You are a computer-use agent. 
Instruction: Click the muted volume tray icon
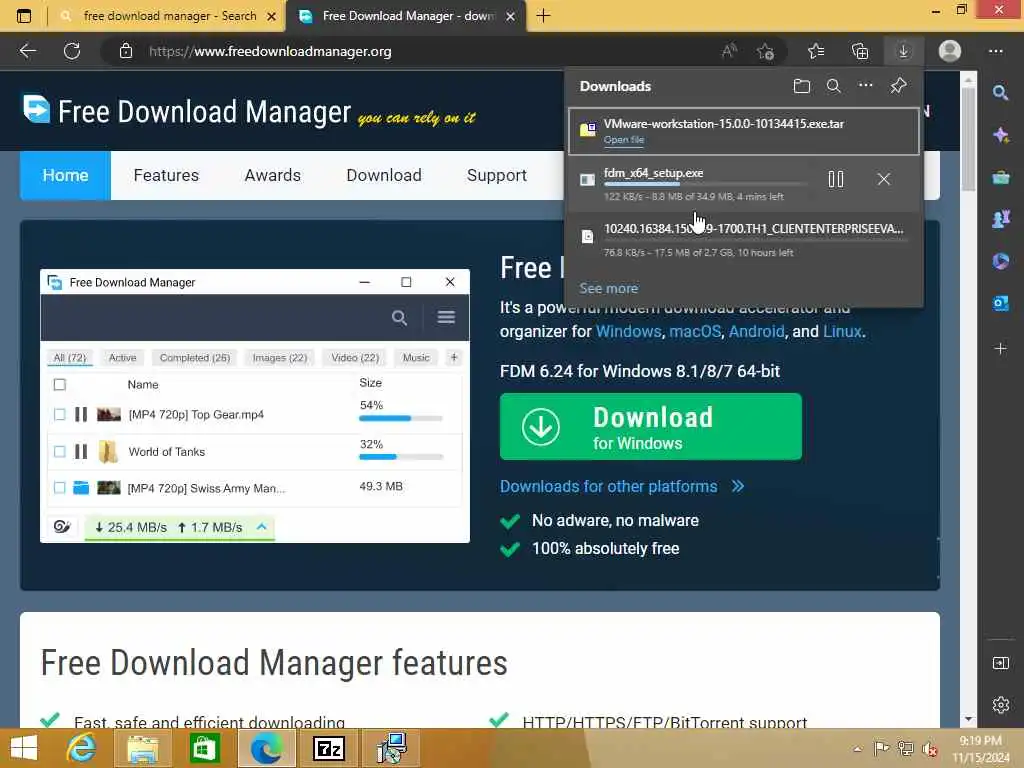click(929, 749)
